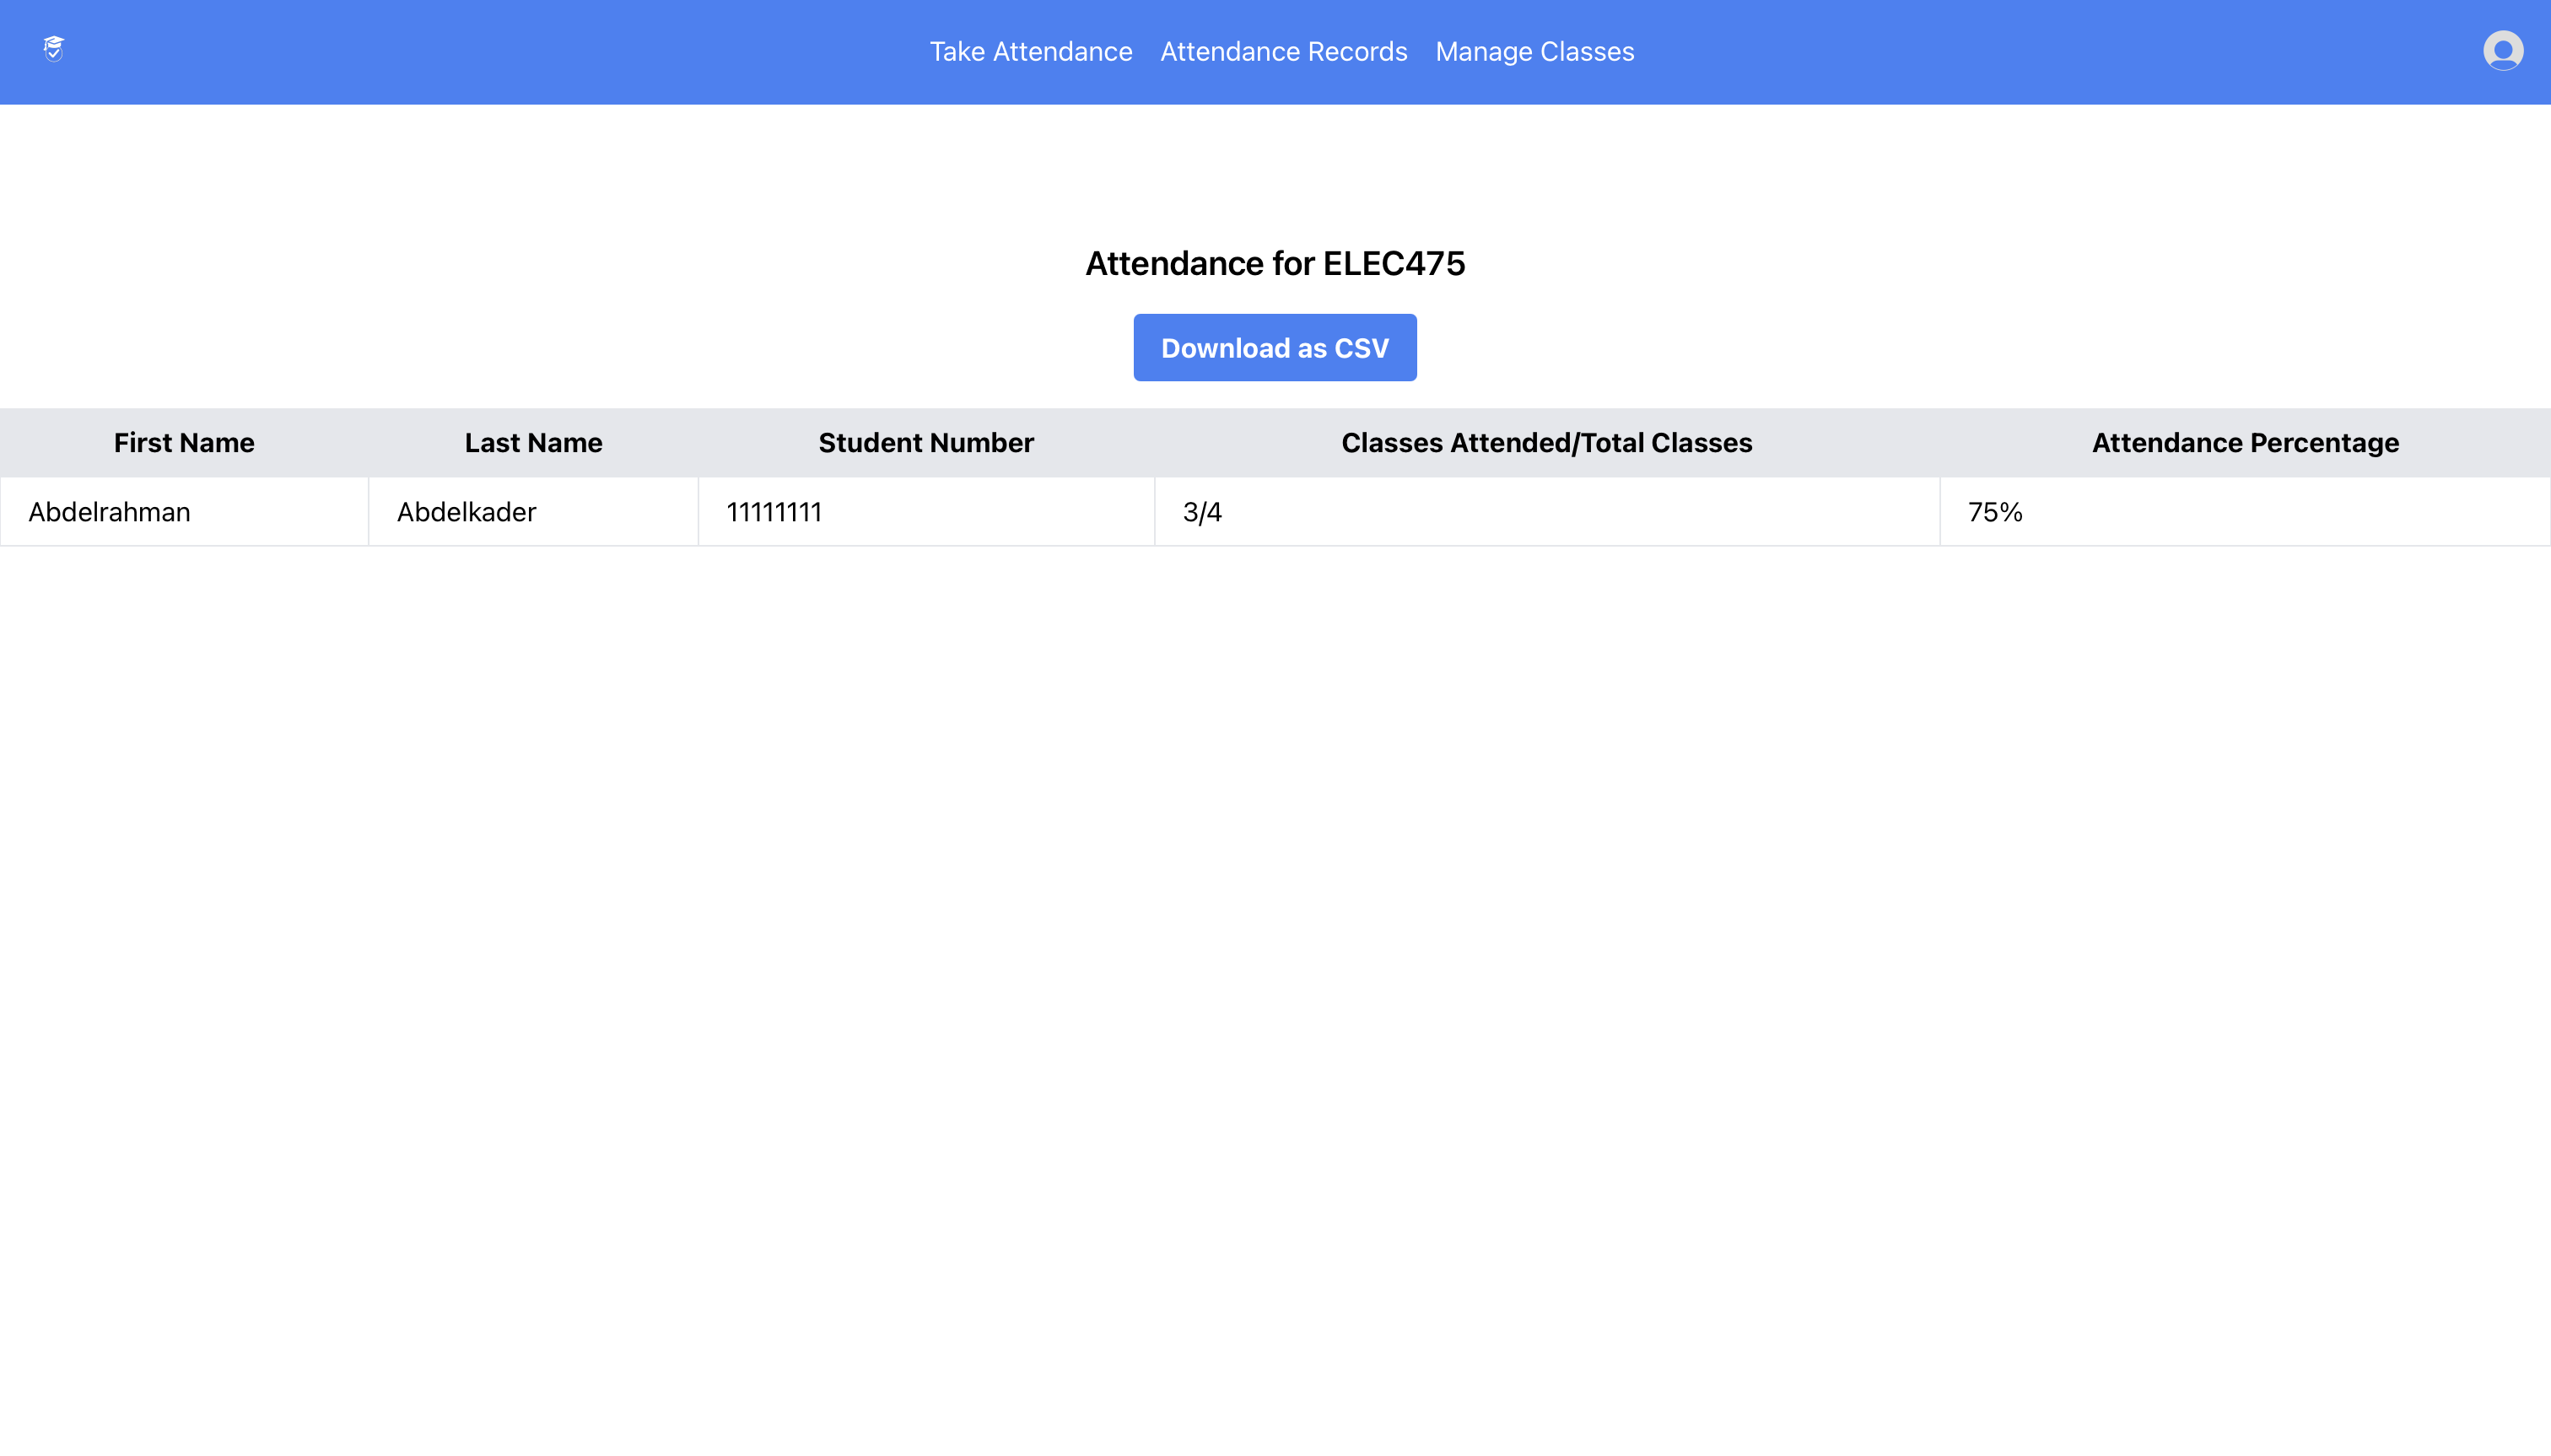Screen dimensions: 2551x1456
Task: Click Last Name column header to sort
Action: pos(532,441)
